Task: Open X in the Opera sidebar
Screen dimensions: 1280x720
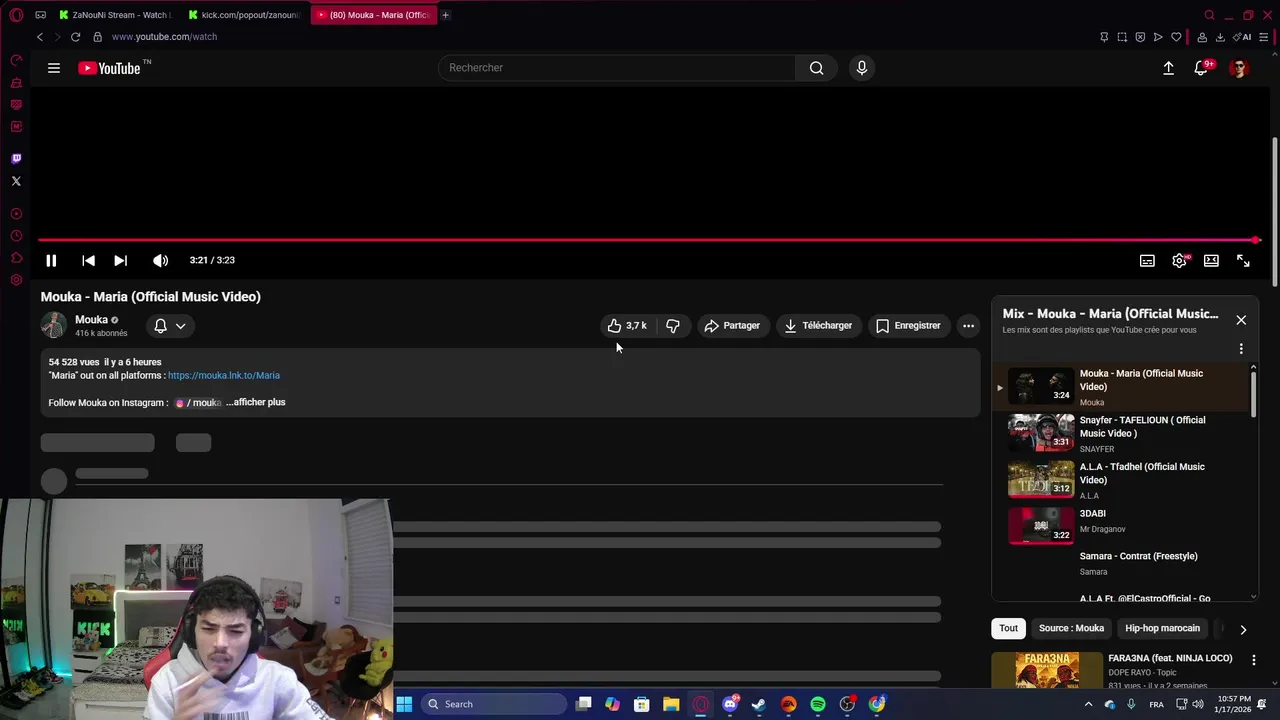Action: [16, 181]
